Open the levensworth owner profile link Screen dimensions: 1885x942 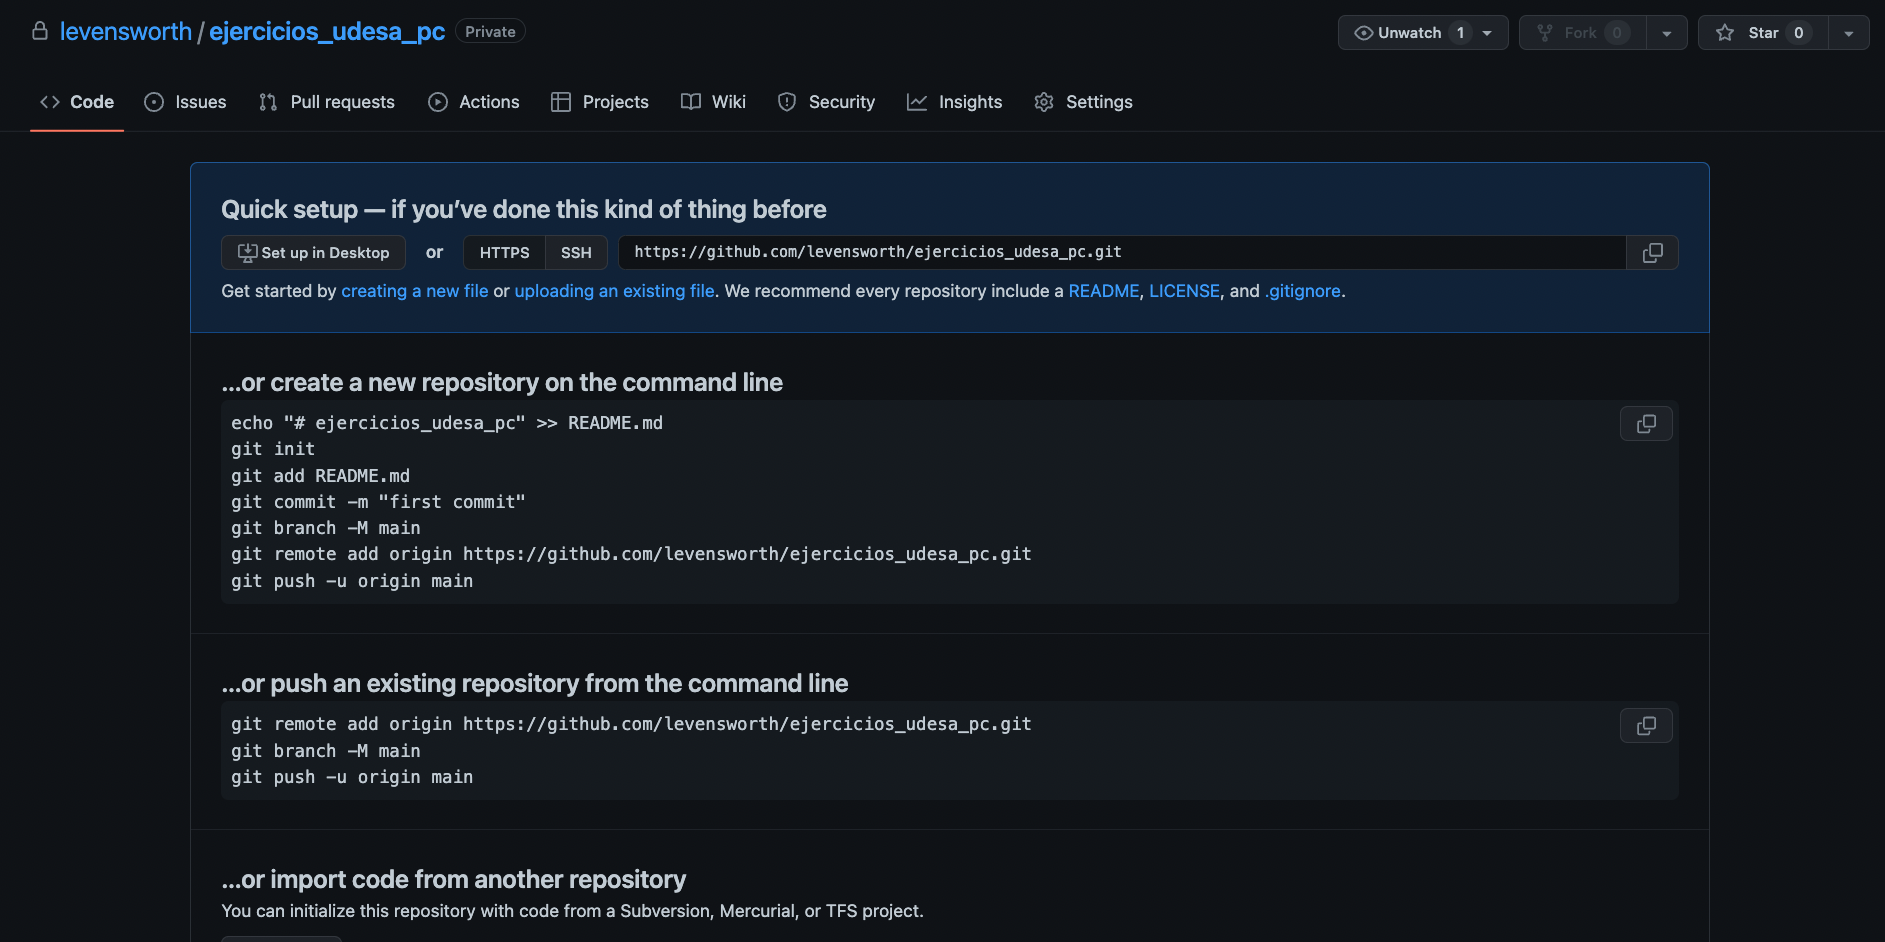pos(126,32)
